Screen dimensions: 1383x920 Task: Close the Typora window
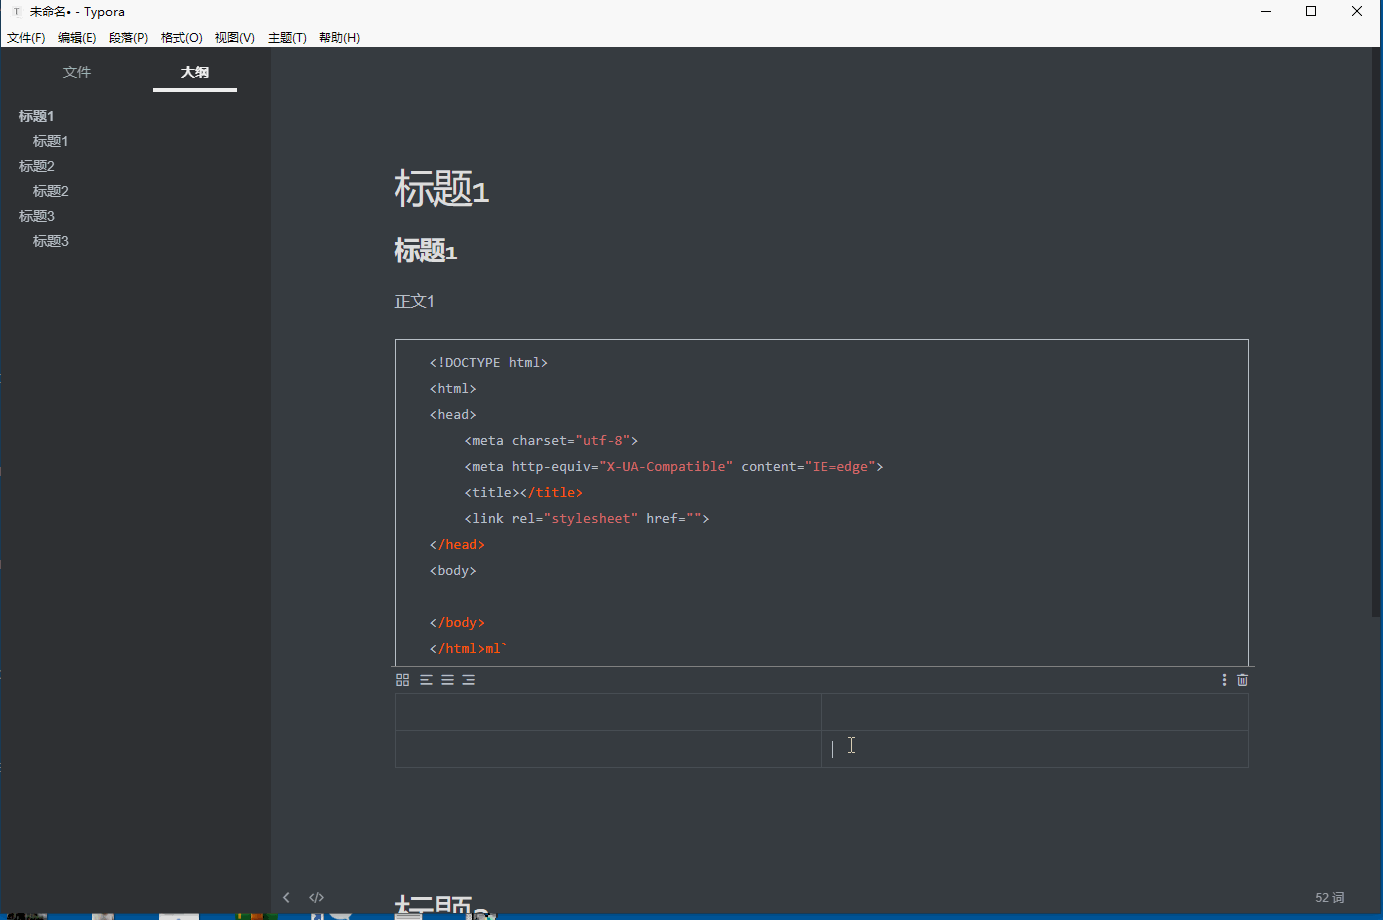click(x=1357, y=12)
